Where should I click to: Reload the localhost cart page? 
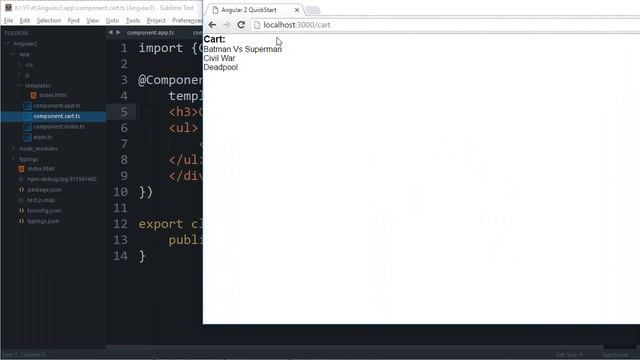point(241,25)
